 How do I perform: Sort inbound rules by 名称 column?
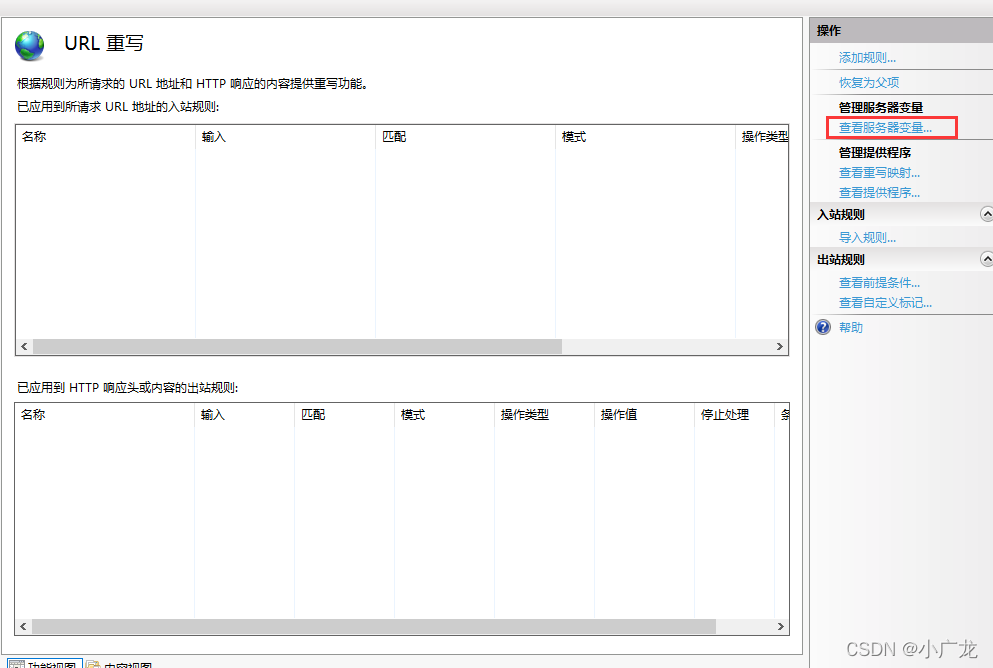105,137
